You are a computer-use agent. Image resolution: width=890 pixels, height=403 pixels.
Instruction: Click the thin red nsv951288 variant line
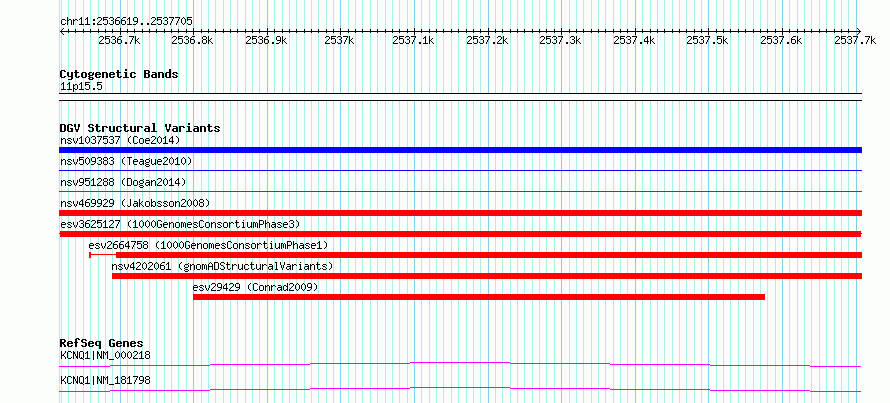point(460,191)
